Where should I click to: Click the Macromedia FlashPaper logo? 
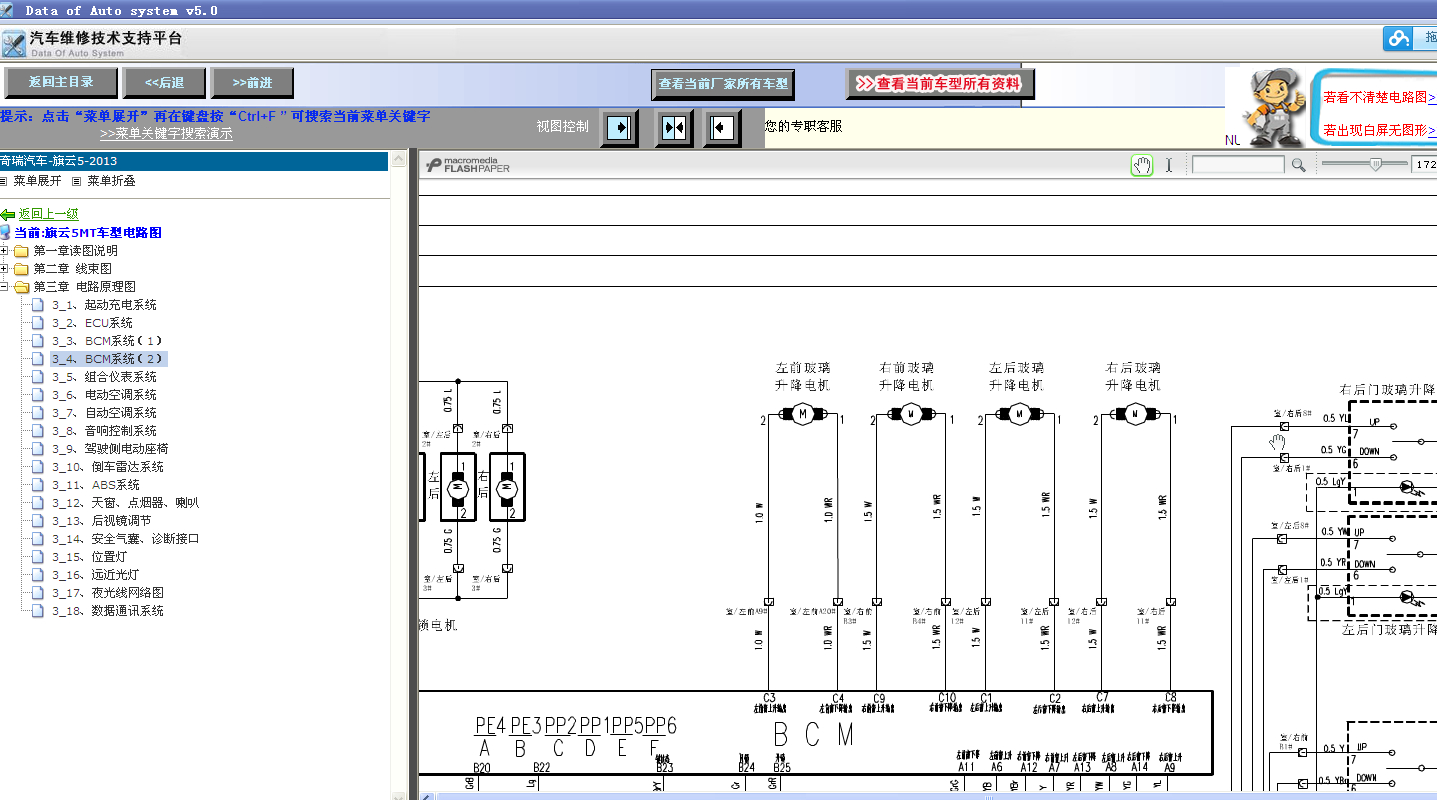[x=468, y=165]
